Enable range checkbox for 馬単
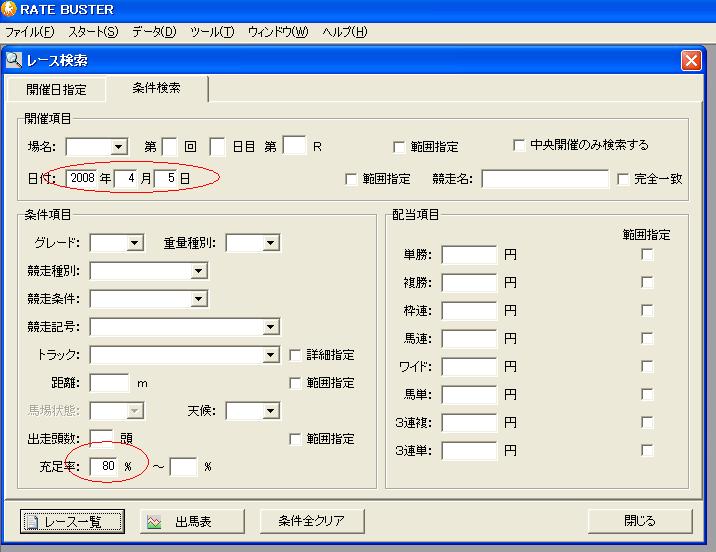Viewport: 716px width, 552px height. click(647, 394)
